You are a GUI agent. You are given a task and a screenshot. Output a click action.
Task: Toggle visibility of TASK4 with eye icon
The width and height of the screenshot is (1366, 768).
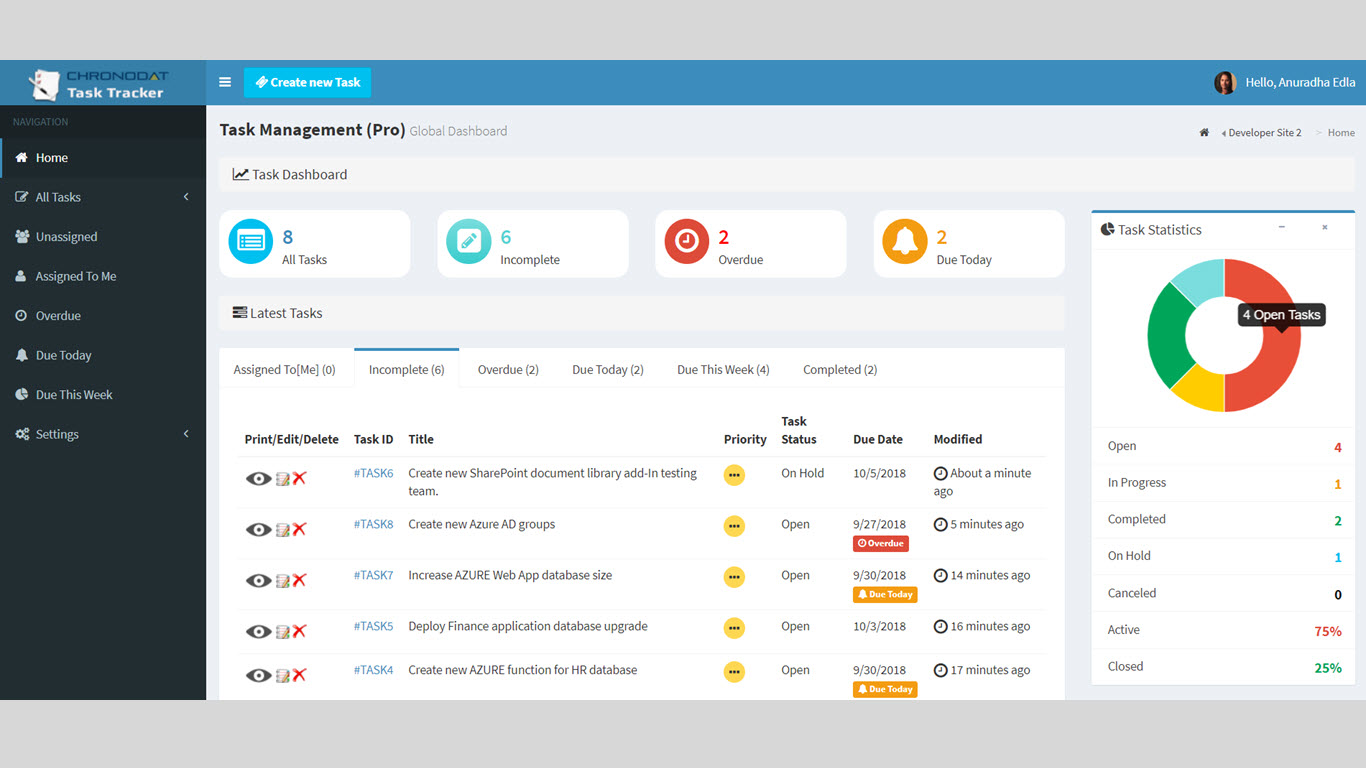[x=258, y=675]
